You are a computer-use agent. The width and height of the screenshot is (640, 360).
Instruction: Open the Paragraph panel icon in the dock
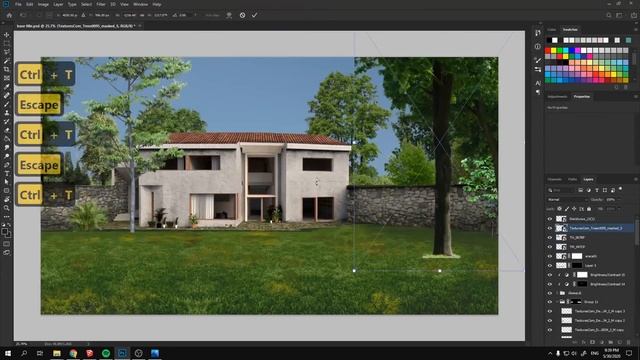tap(538, 92)
